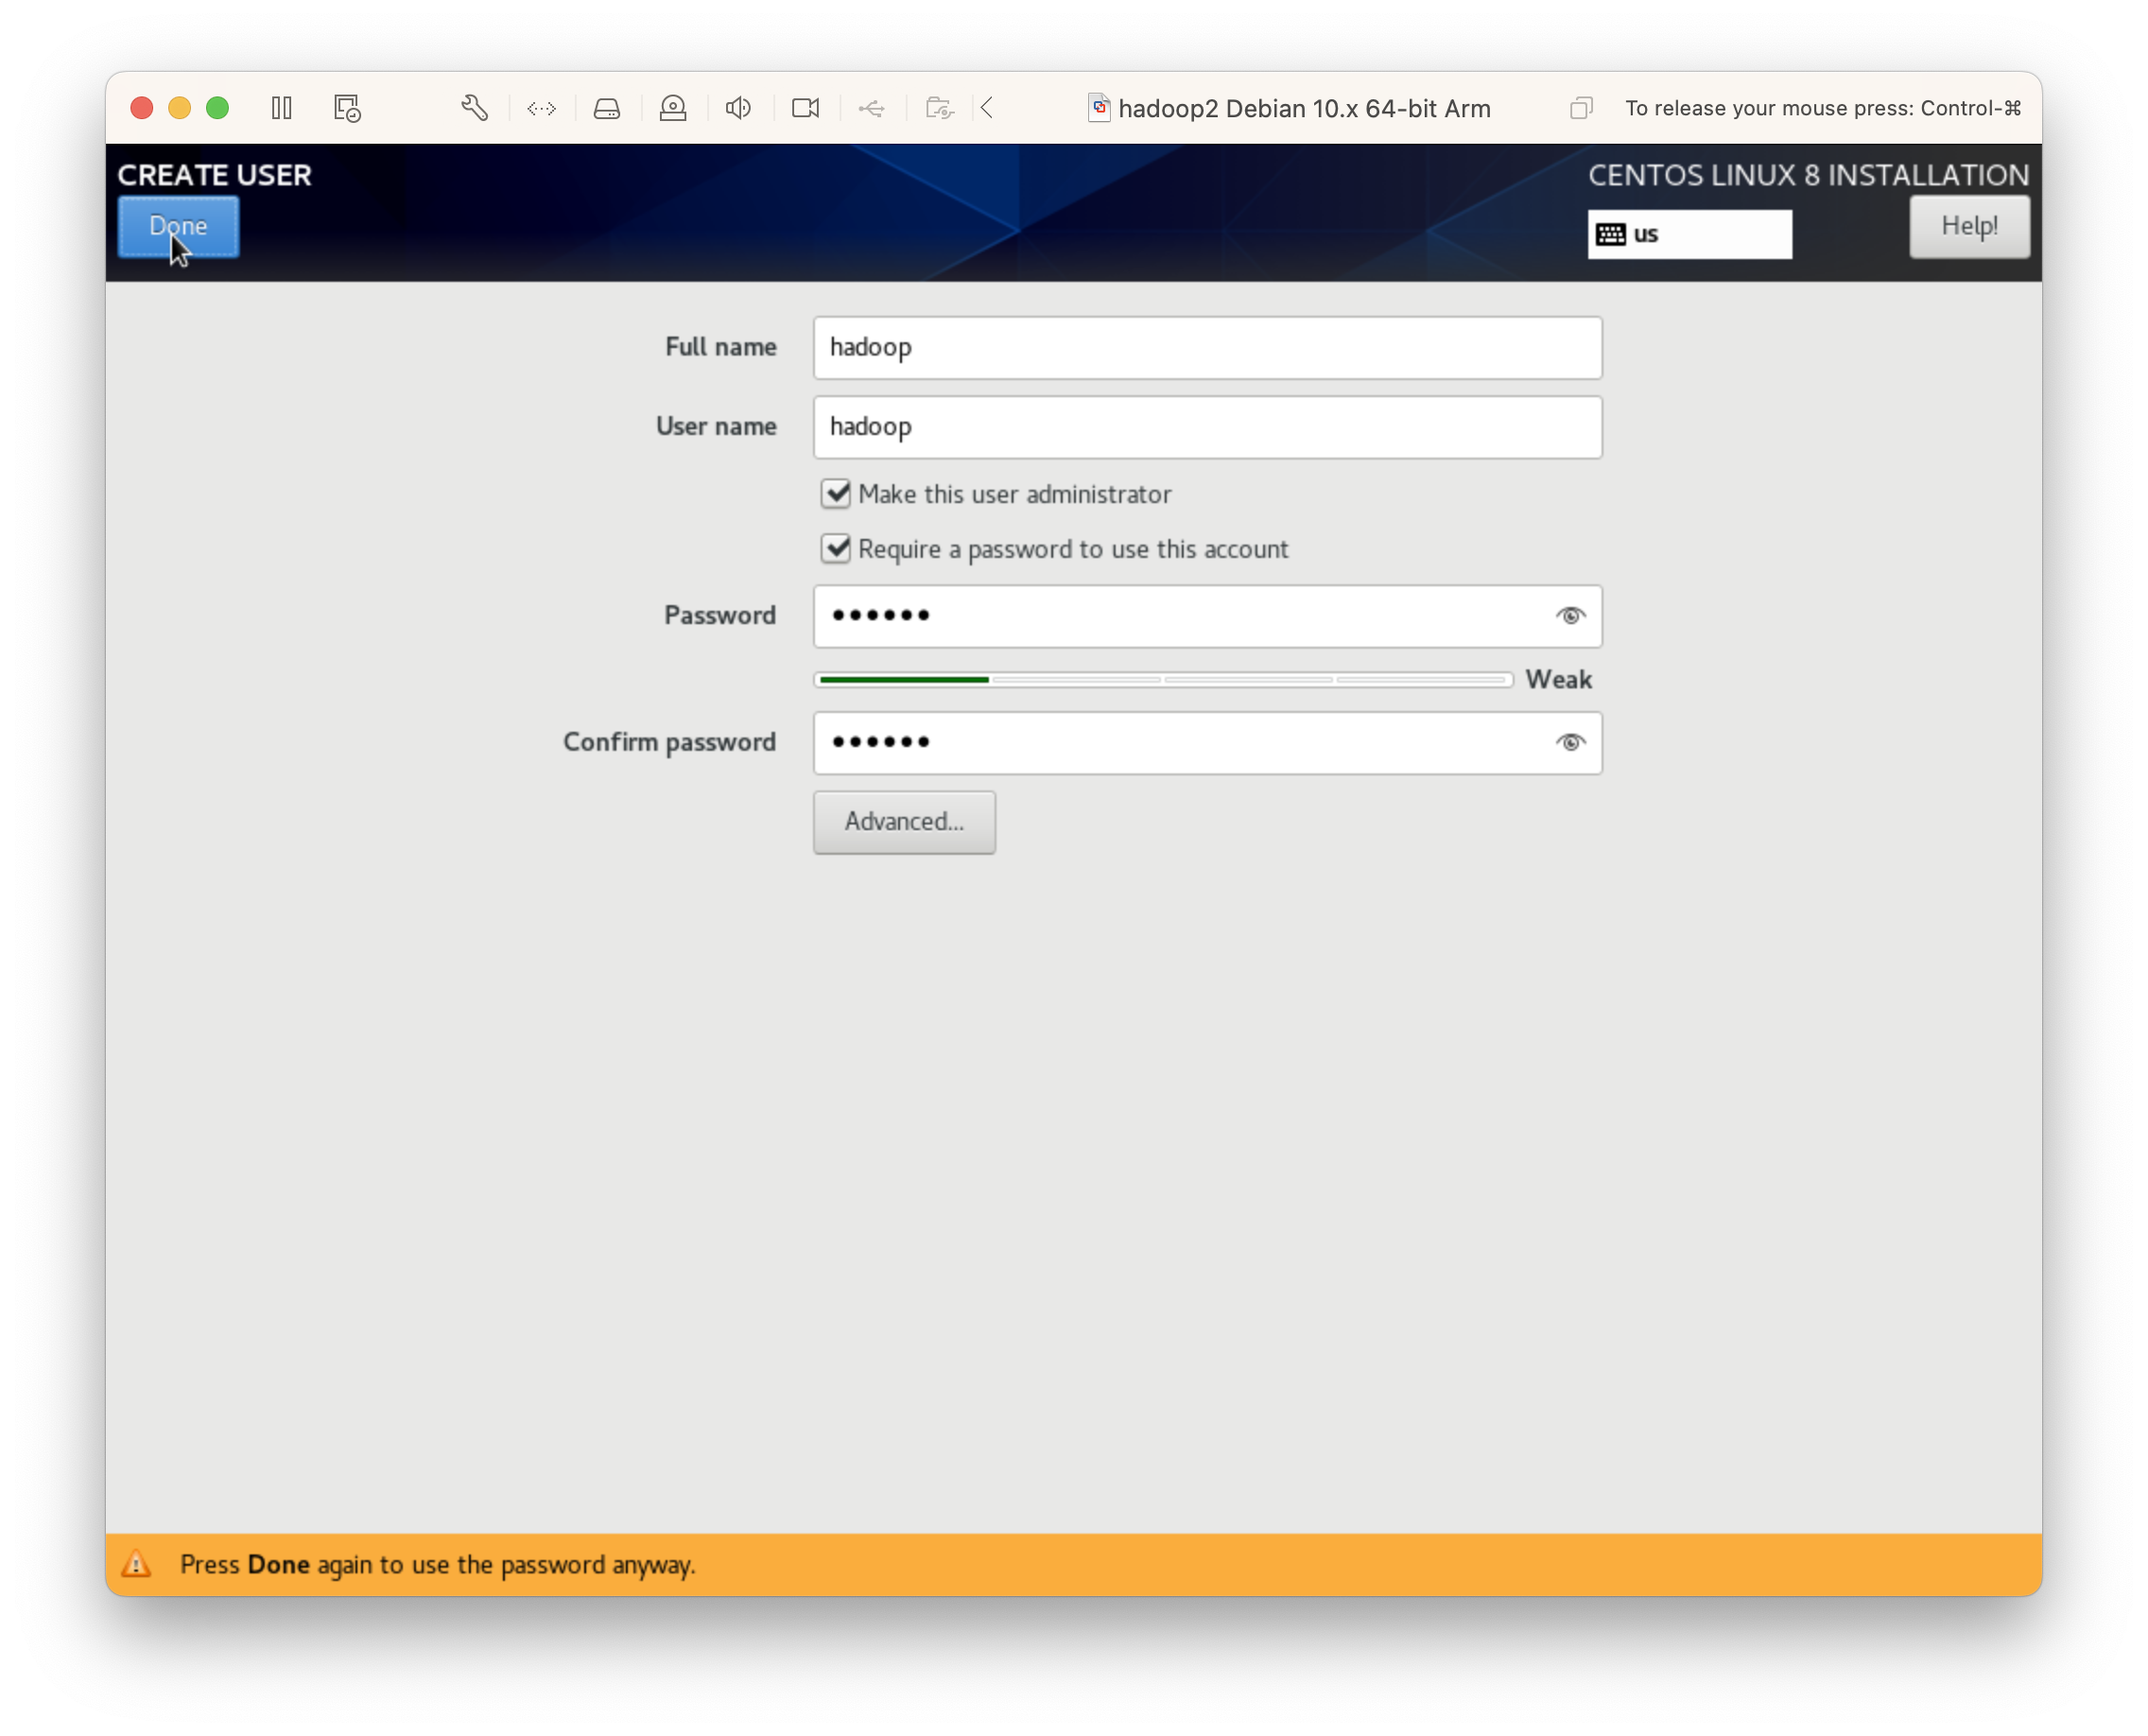Click the CREATE USER heading
2148x1736 pixels.
pos(214,175)
